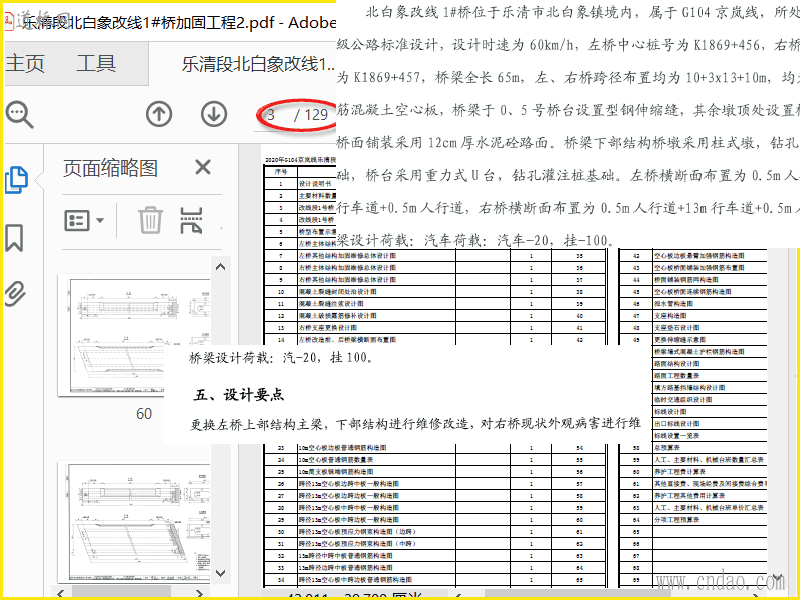Open the thumbnail options dropdown menu
Image resolution: width=800 pixels, height=600 pixels.
click(84, 220)
